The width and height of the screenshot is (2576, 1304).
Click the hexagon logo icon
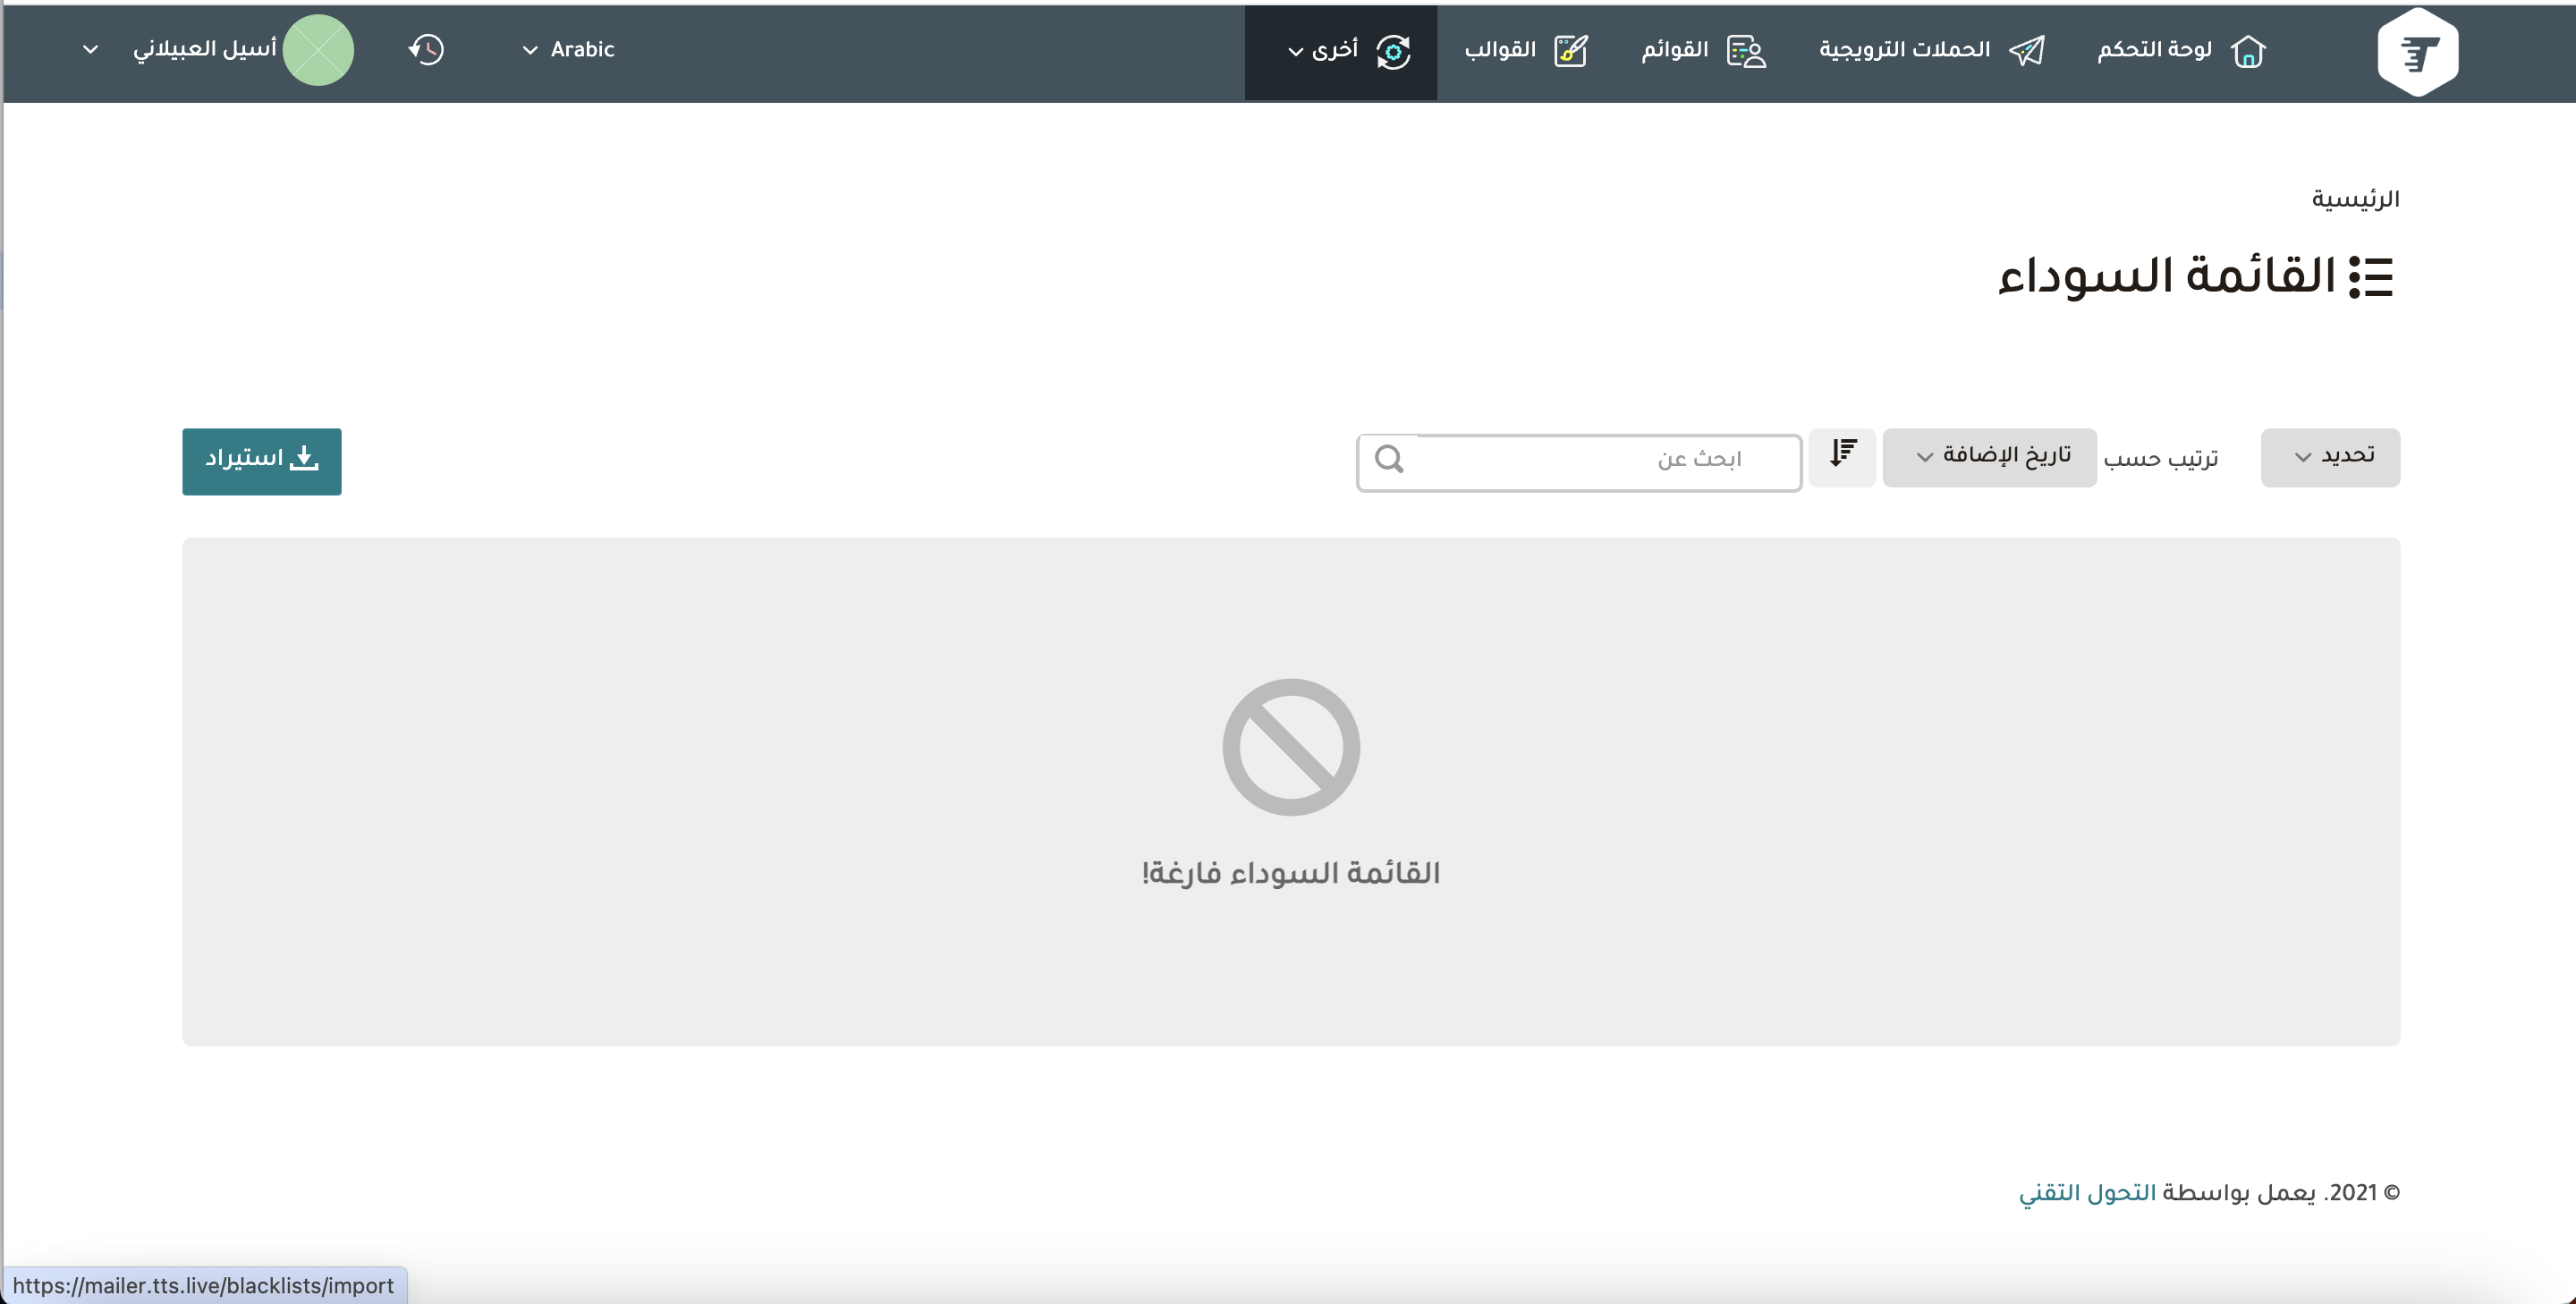click(2417, 51)
